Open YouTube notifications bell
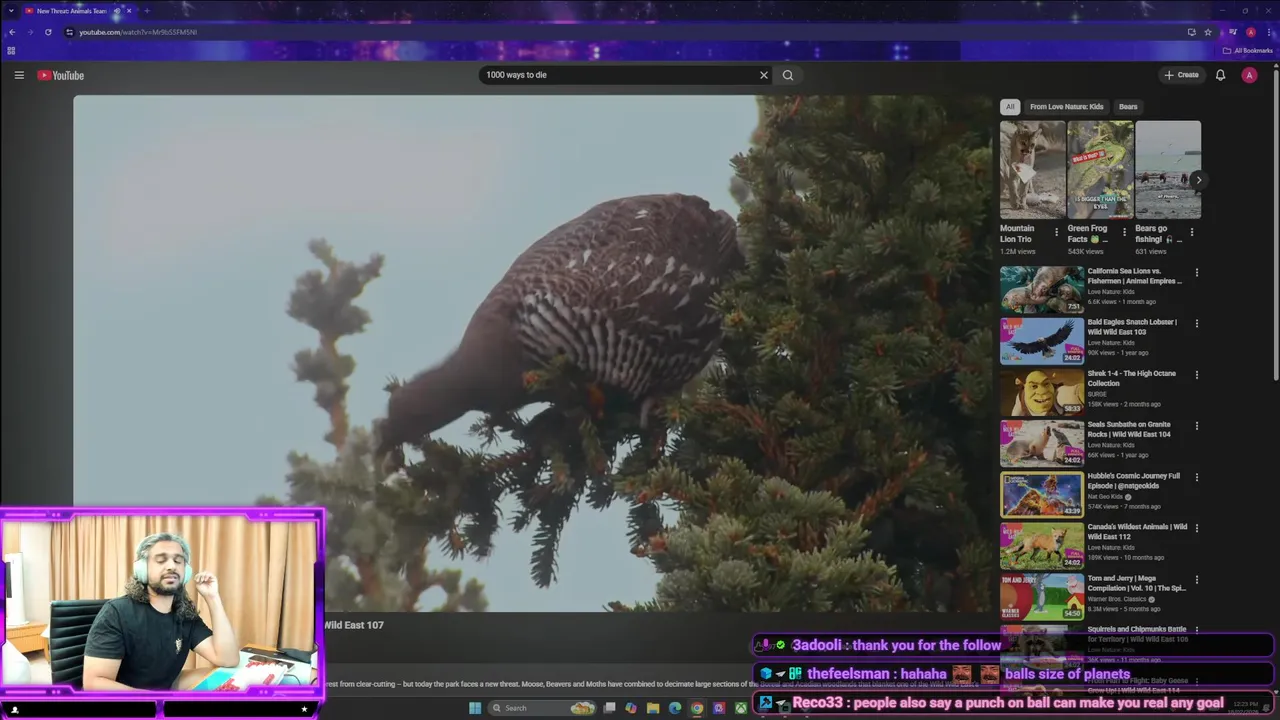1280x720 pixels. 1220,75
